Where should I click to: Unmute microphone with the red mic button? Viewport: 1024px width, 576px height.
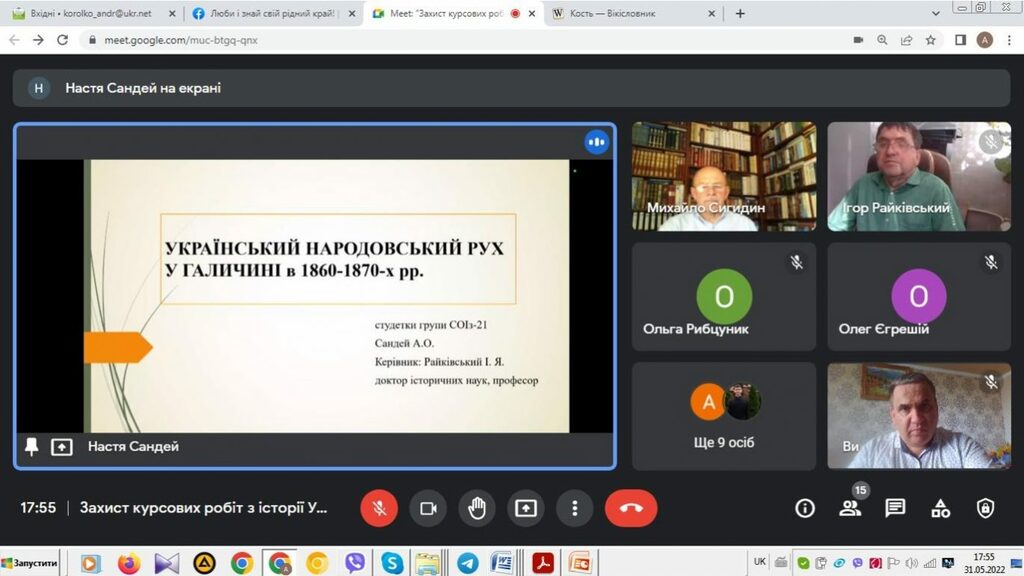click(379, 508)
